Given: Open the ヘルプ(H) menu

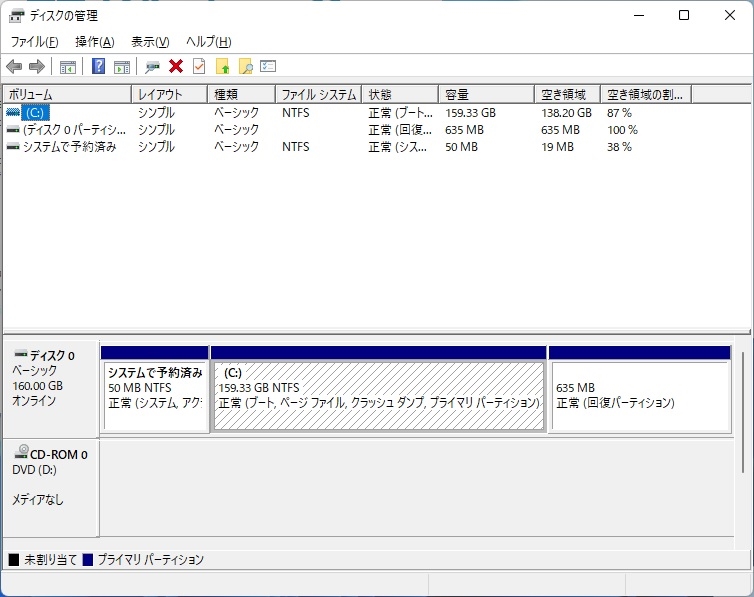Looking at the screenshot, I should tap(209, 42).
